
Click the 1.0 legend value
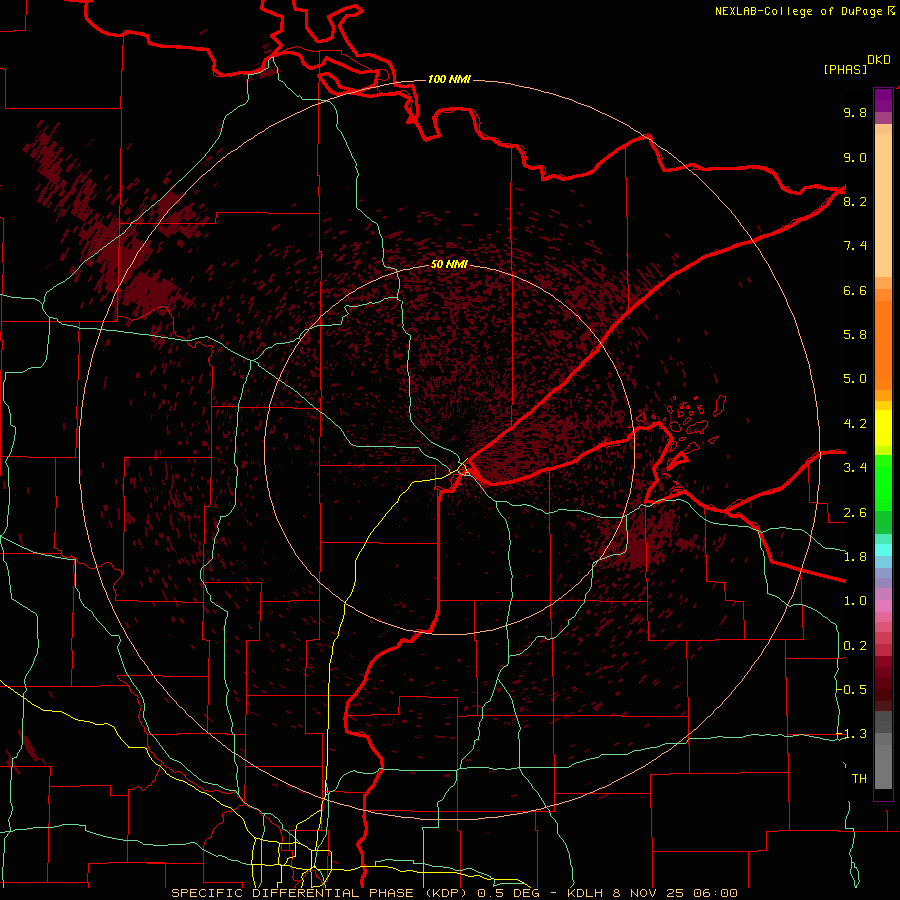[x=855, y=601]
